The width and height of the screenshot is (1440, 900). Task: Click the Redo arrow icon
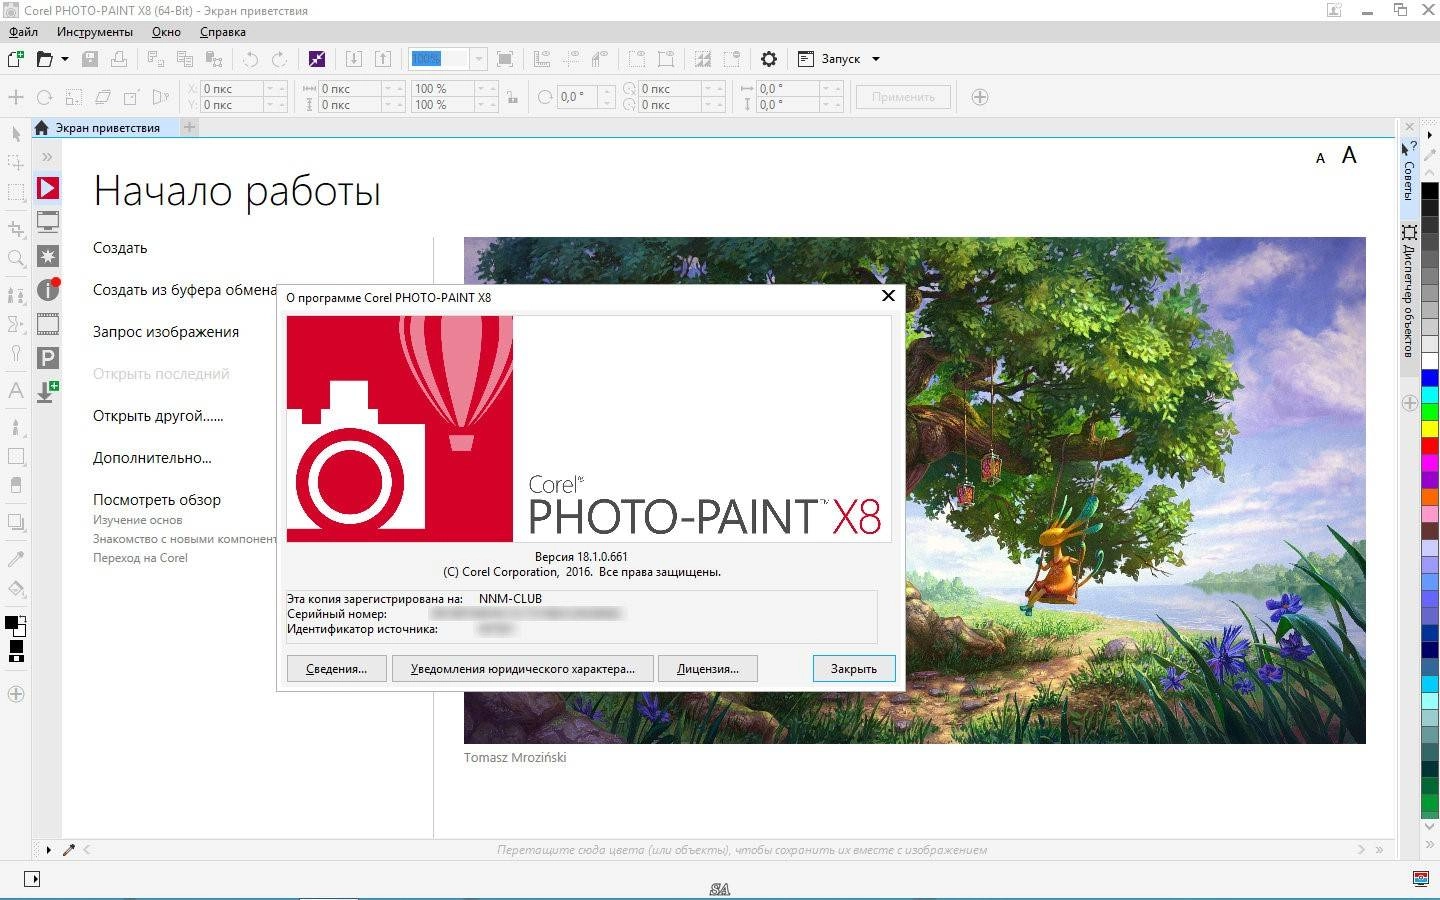coord(280,59)
